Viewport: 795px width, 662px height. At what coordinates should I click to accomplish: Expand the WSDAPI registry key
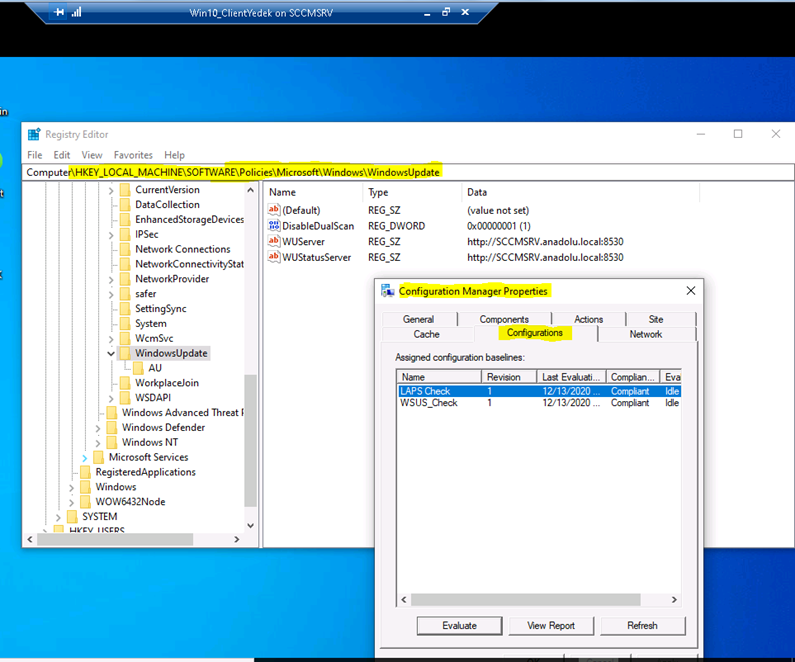(111, 398)
